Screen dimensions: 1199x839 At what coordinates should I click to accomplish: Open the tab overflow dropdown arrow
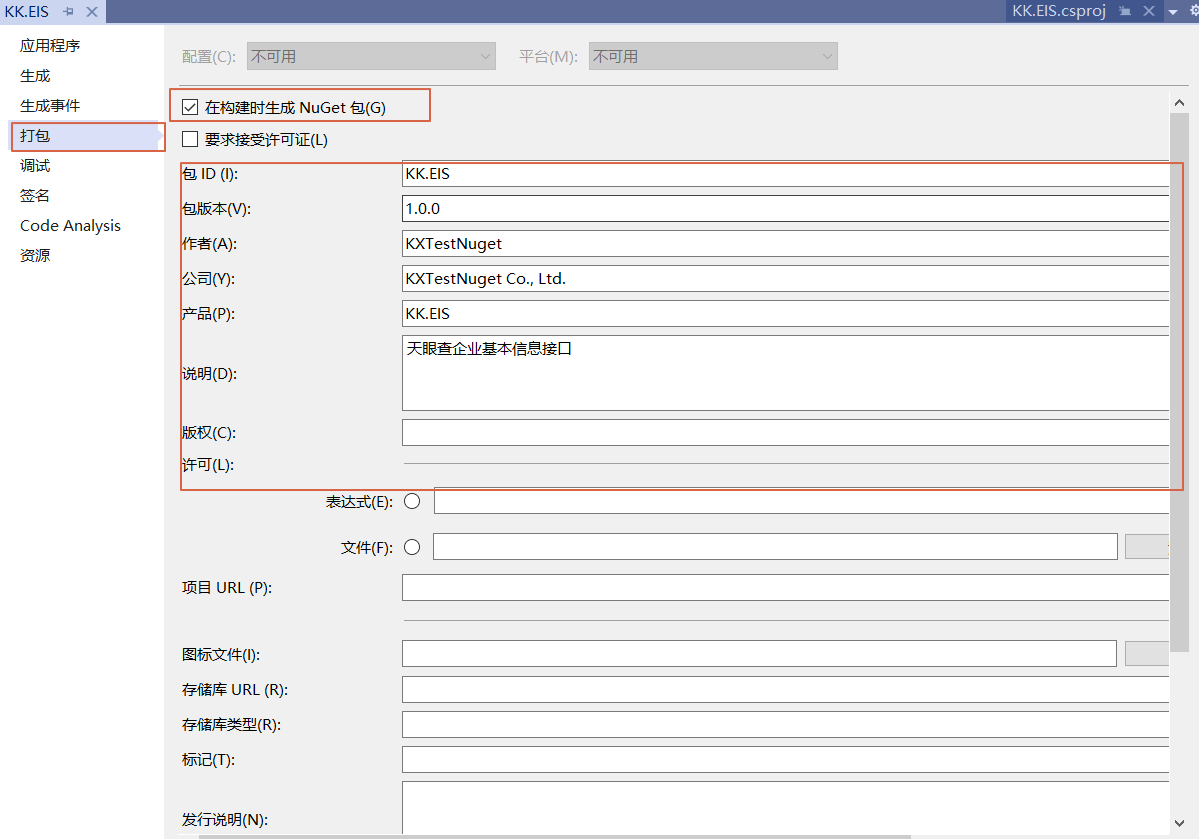tap(1173, 11)
